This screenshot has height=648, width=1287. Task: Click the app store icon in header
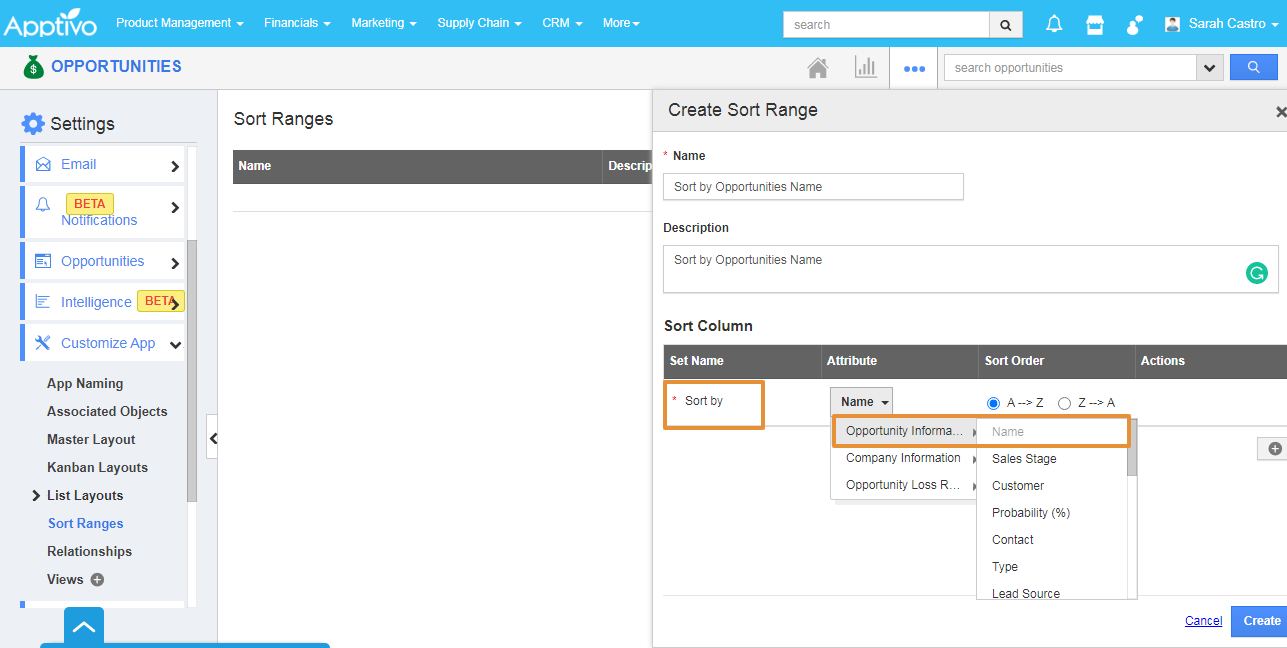tap(1095, 24)
